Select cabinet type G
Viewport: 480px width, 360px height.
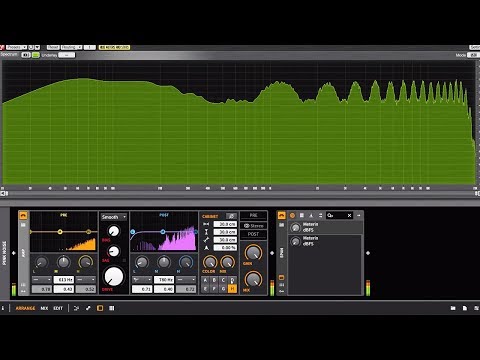(x=223, y=289)
